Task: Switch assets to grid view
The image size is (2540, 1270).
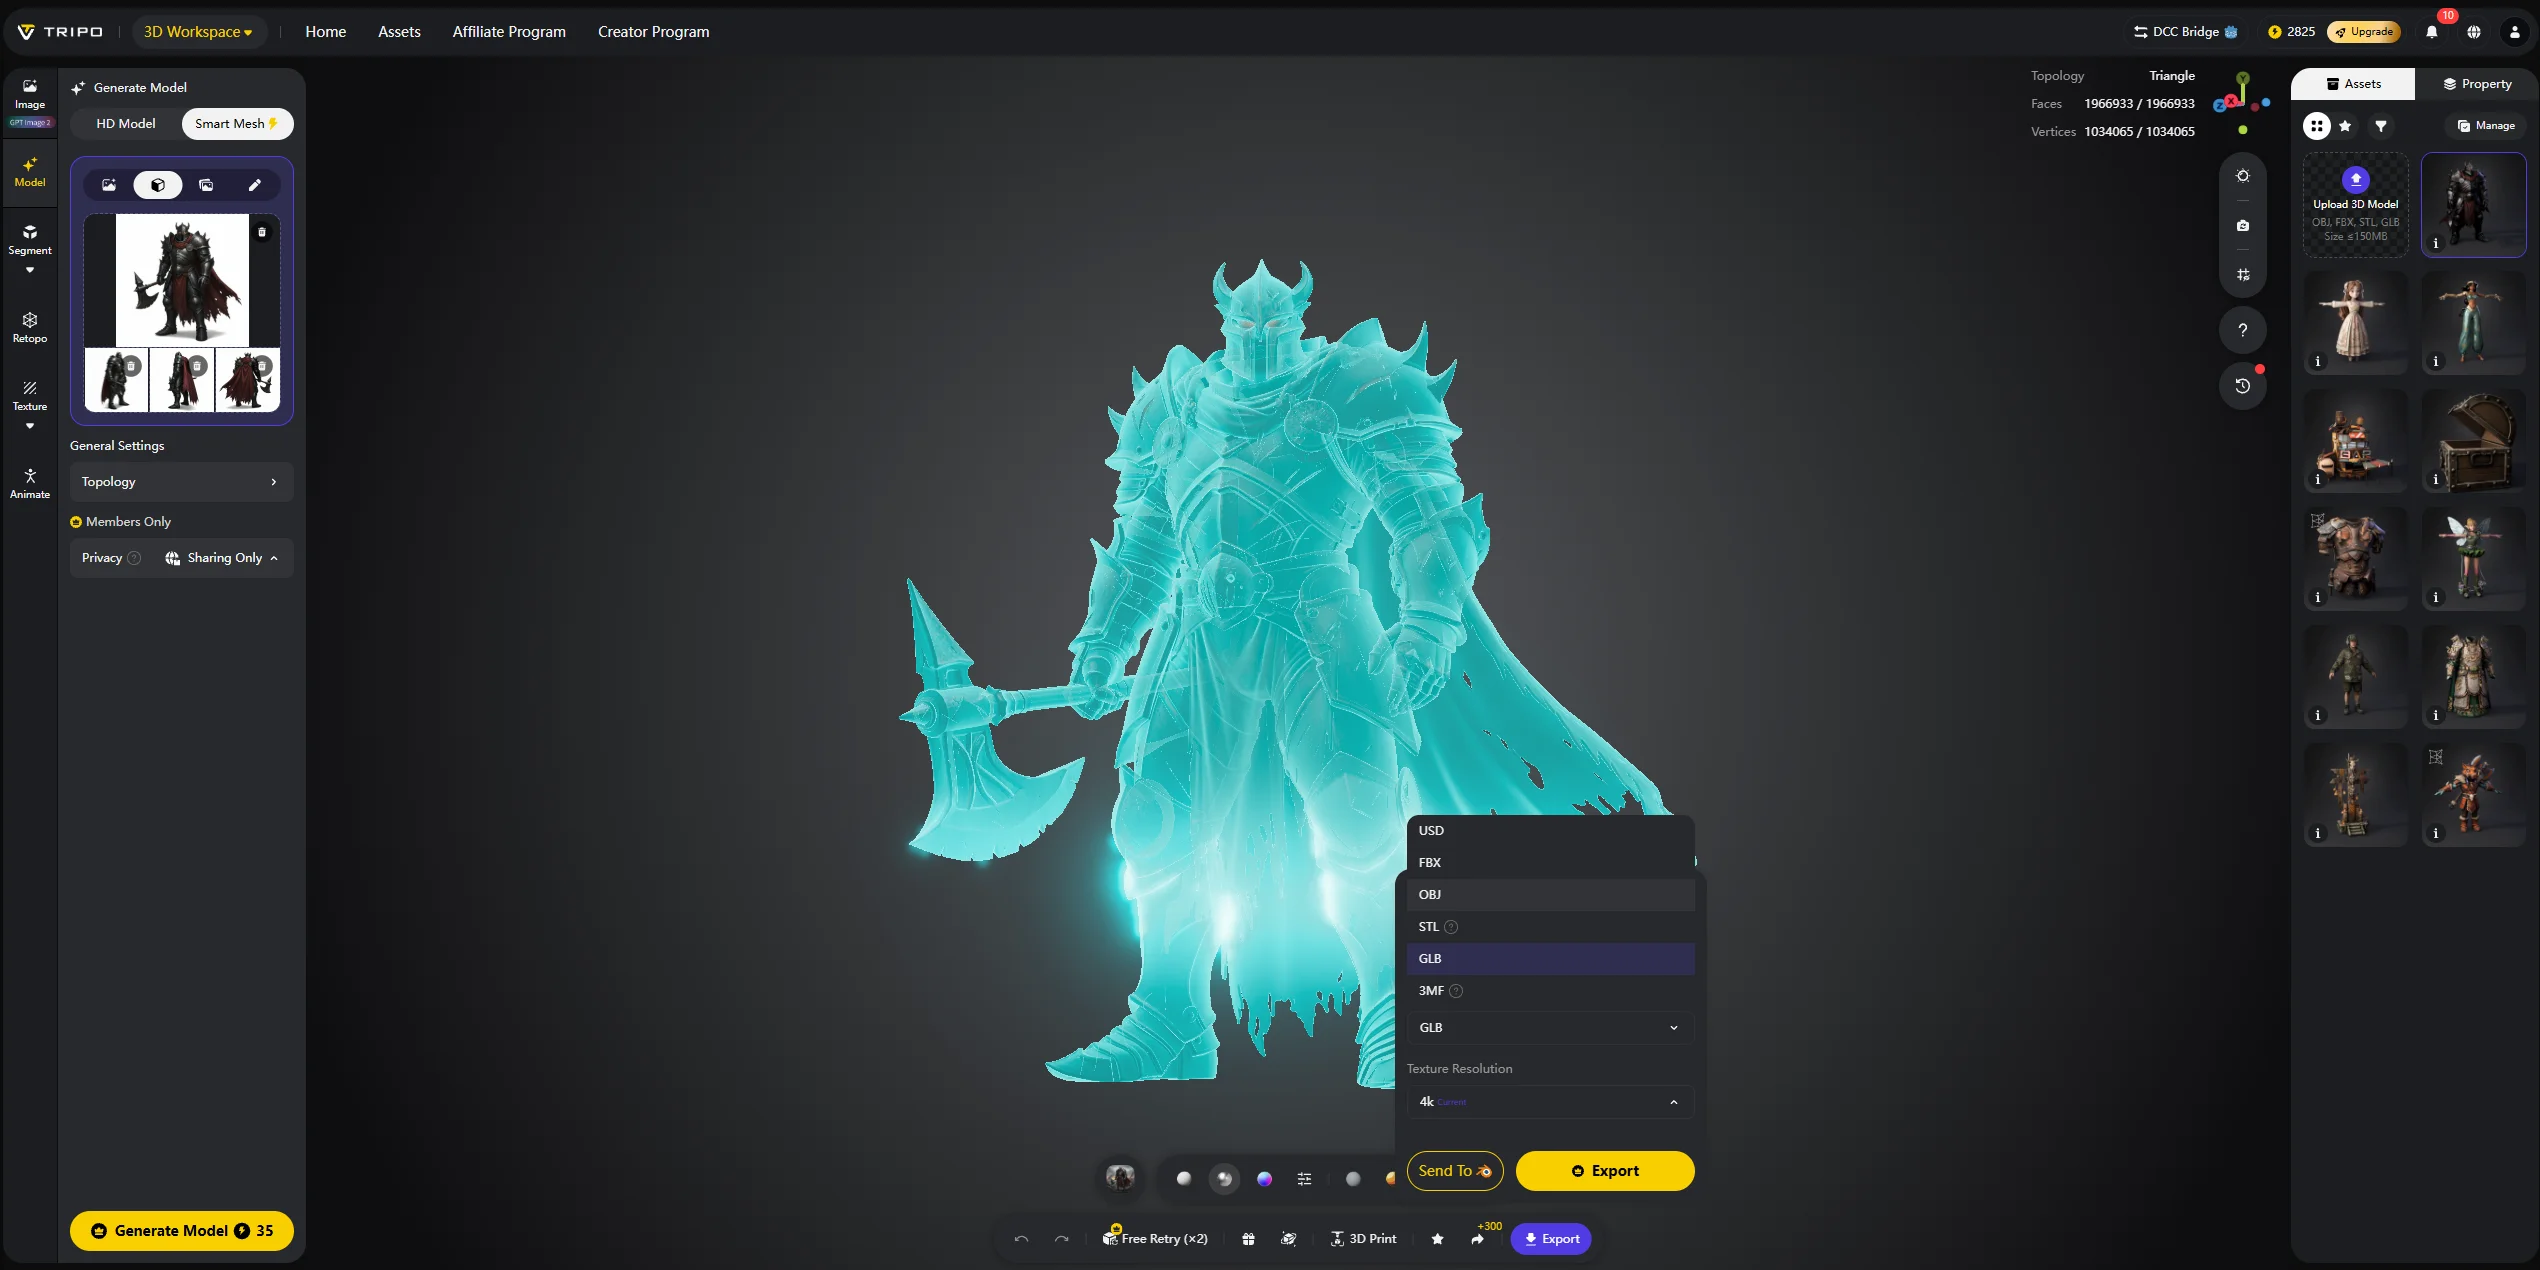Action: pyautogui.click(x=2317, y=126)
